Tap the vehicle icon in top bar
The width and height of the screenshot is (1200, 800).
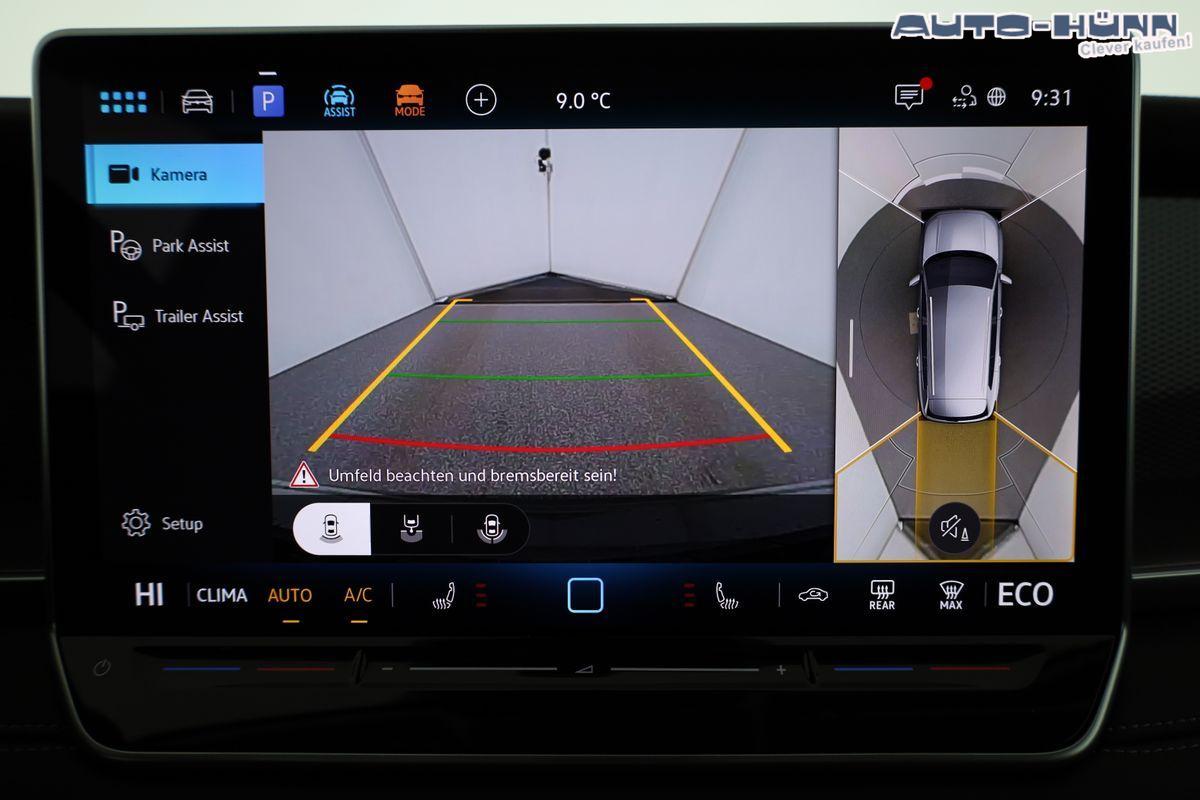[197, 101]
